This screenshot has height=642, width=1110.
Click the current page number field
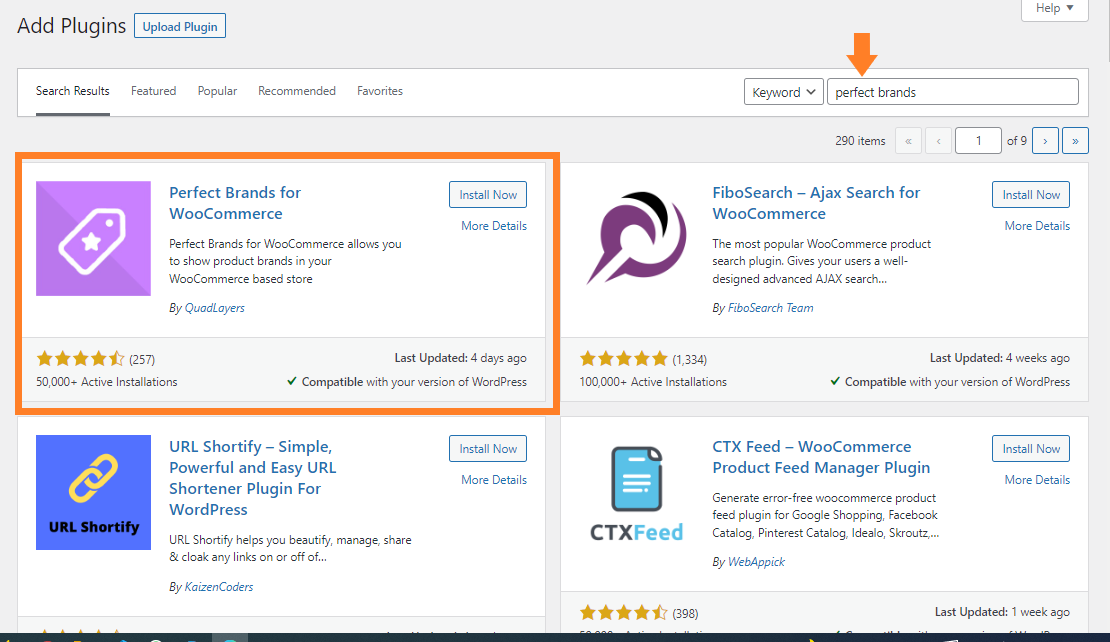(978, 141)
